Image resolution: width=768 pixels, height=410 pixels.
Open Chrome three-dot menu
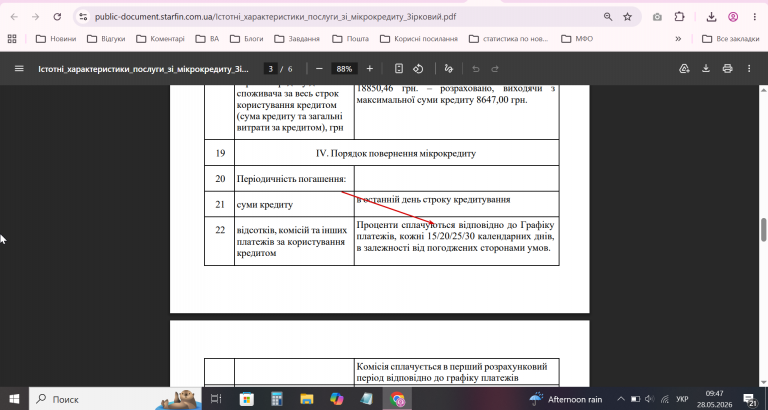click(755, 17)
